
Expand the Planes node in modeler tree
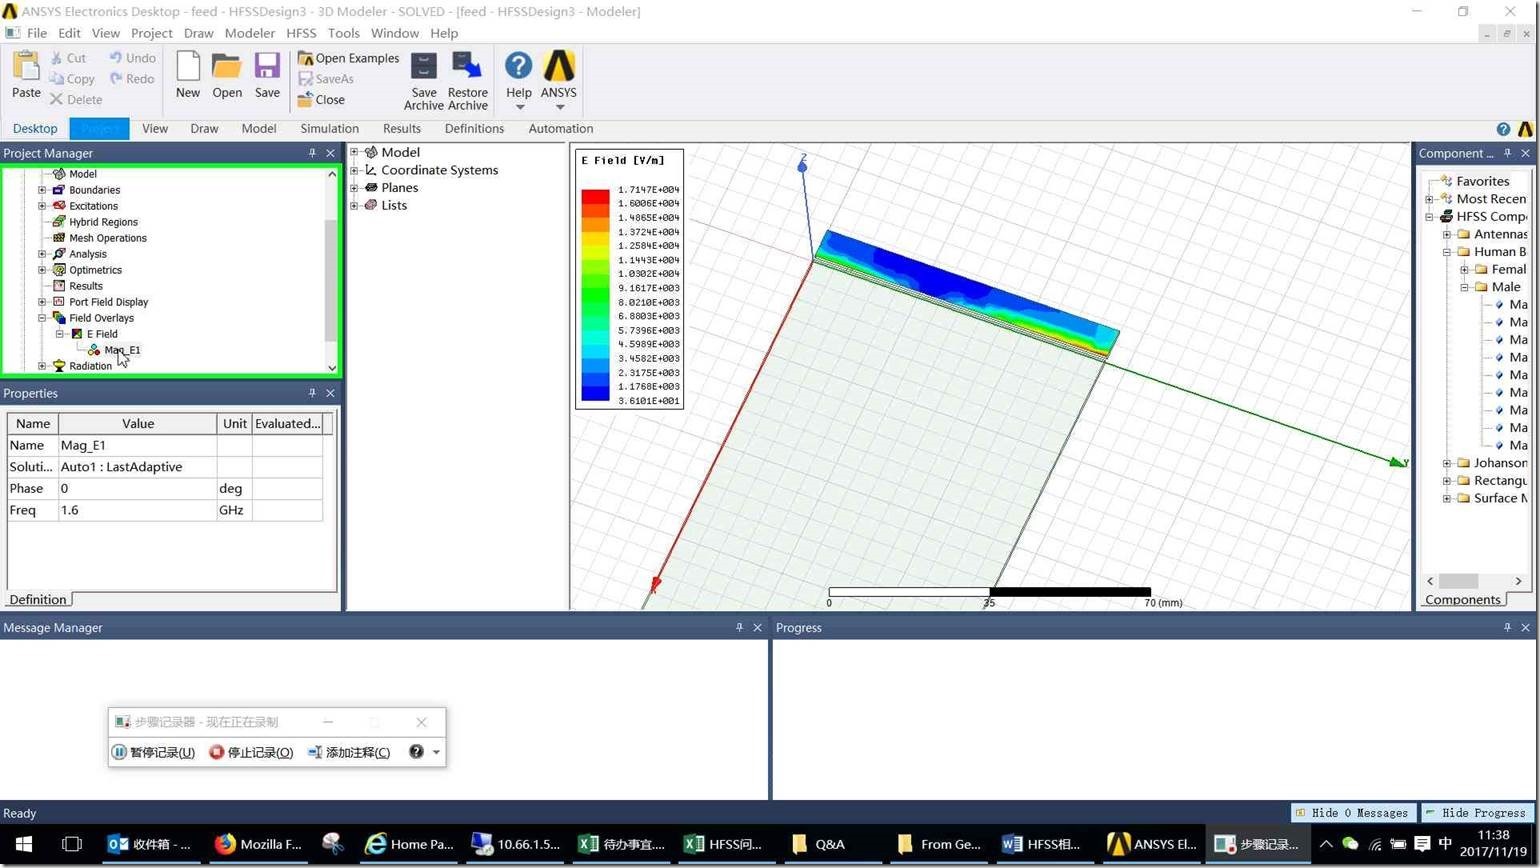[x=354, y=188]
